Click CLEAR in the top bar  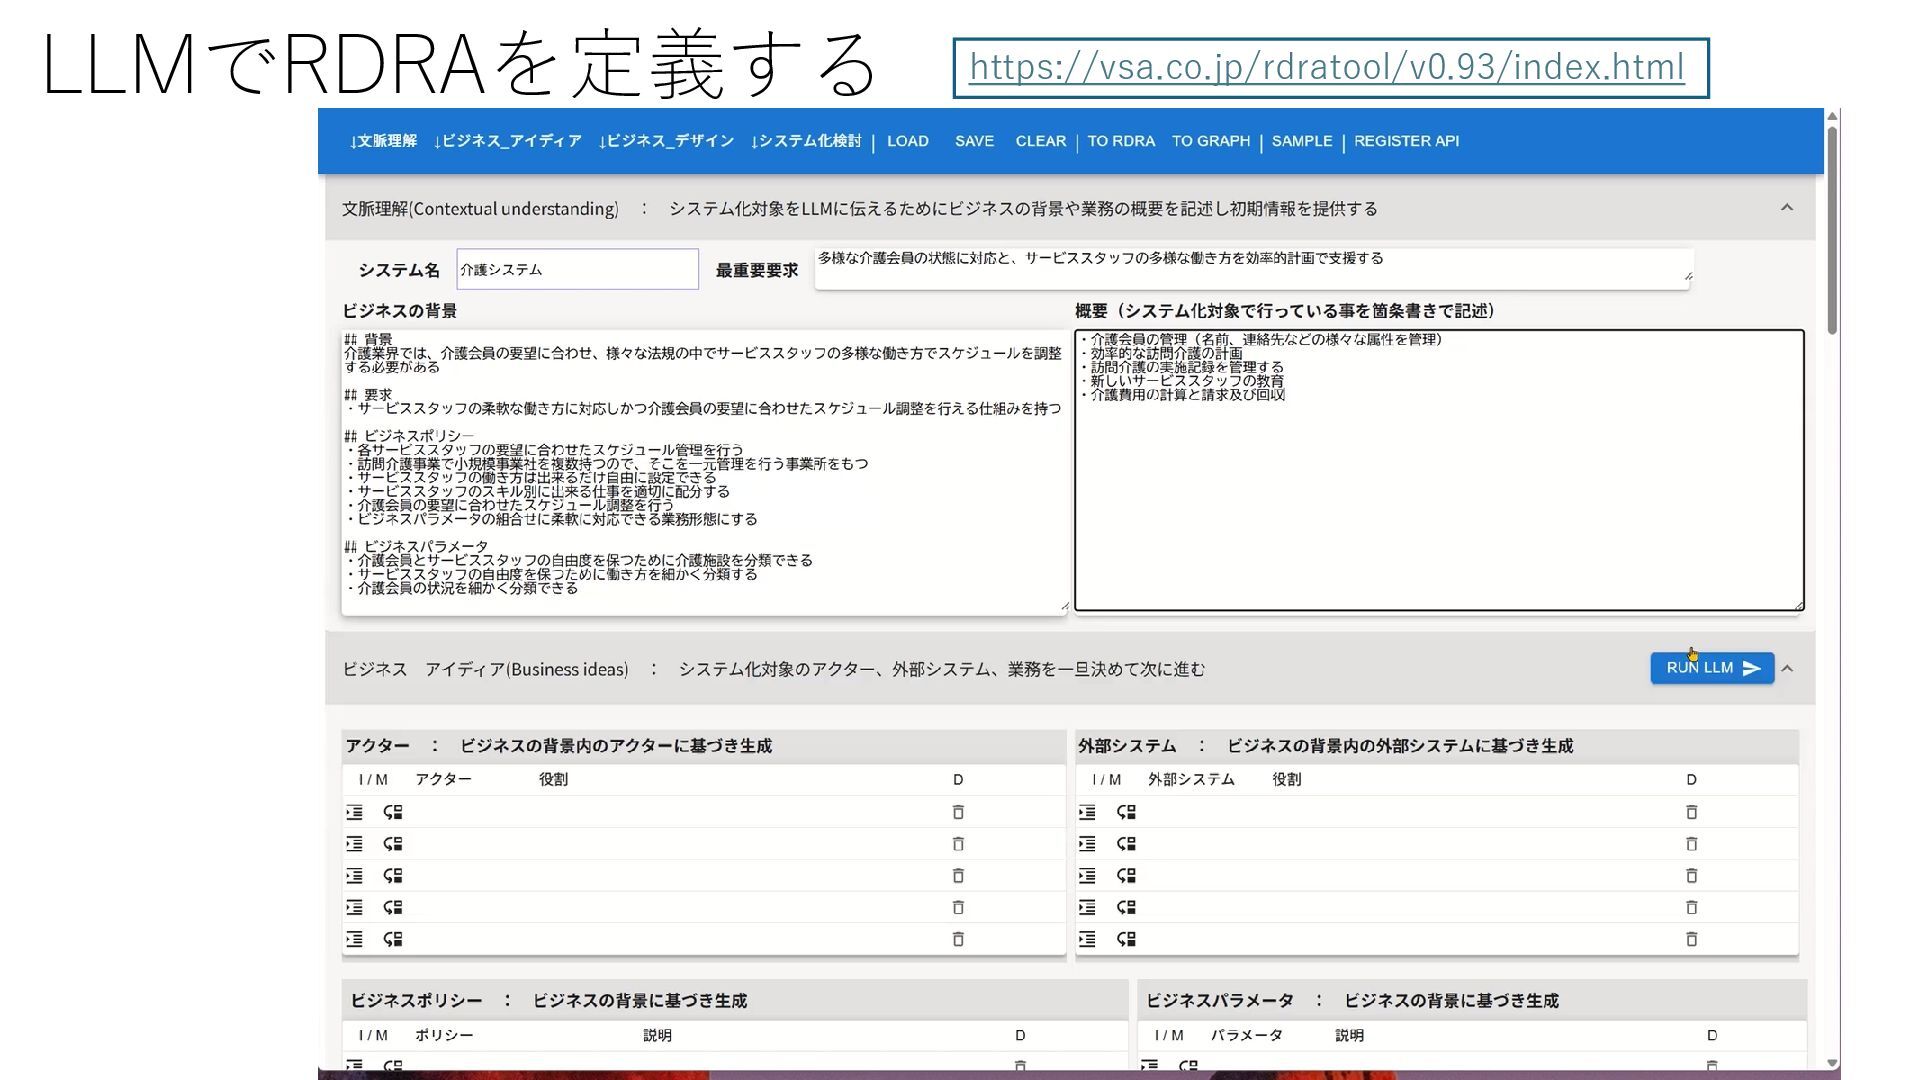[1041, 141]
